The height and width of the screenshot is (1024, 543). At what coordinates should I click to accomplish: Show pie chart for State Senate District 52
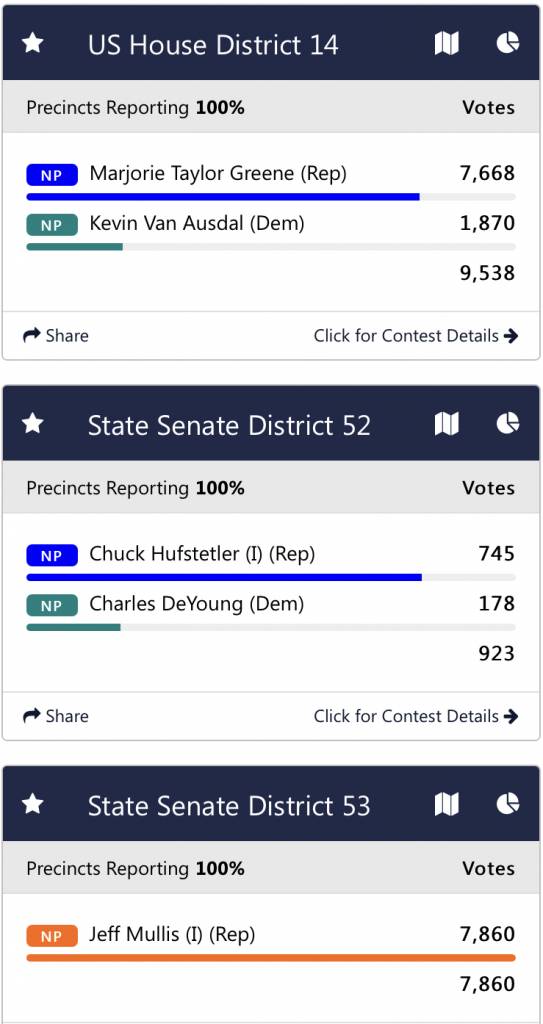pos(508,424)
